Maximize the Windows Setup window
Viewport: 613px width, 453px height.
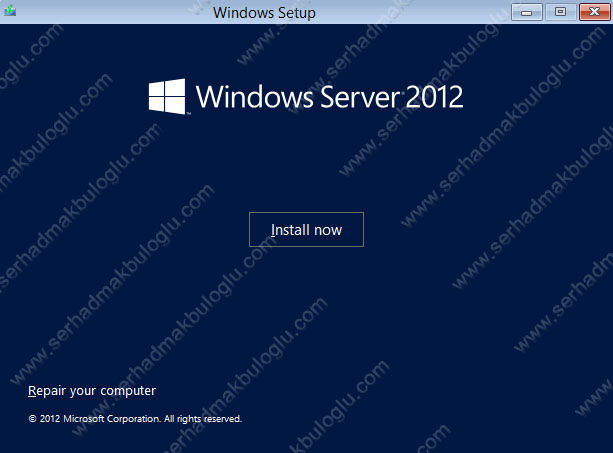(x=560, y=12)
